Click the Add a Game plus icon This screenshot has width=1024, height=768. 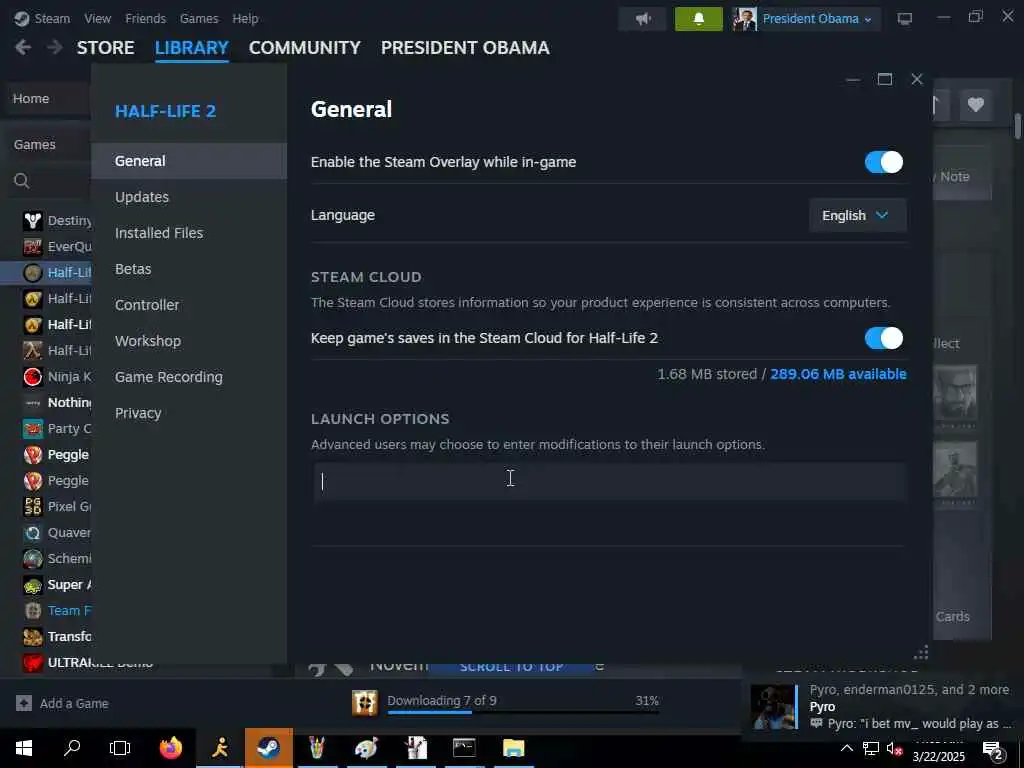coord(24,703)
